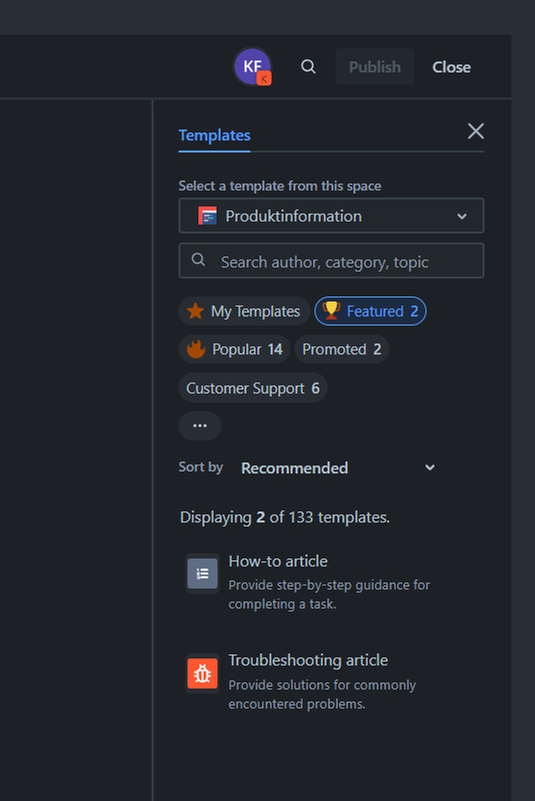The image size is (535, 801).
Task: Close the Templates panel with X
Action: click(x=476, y=131)
